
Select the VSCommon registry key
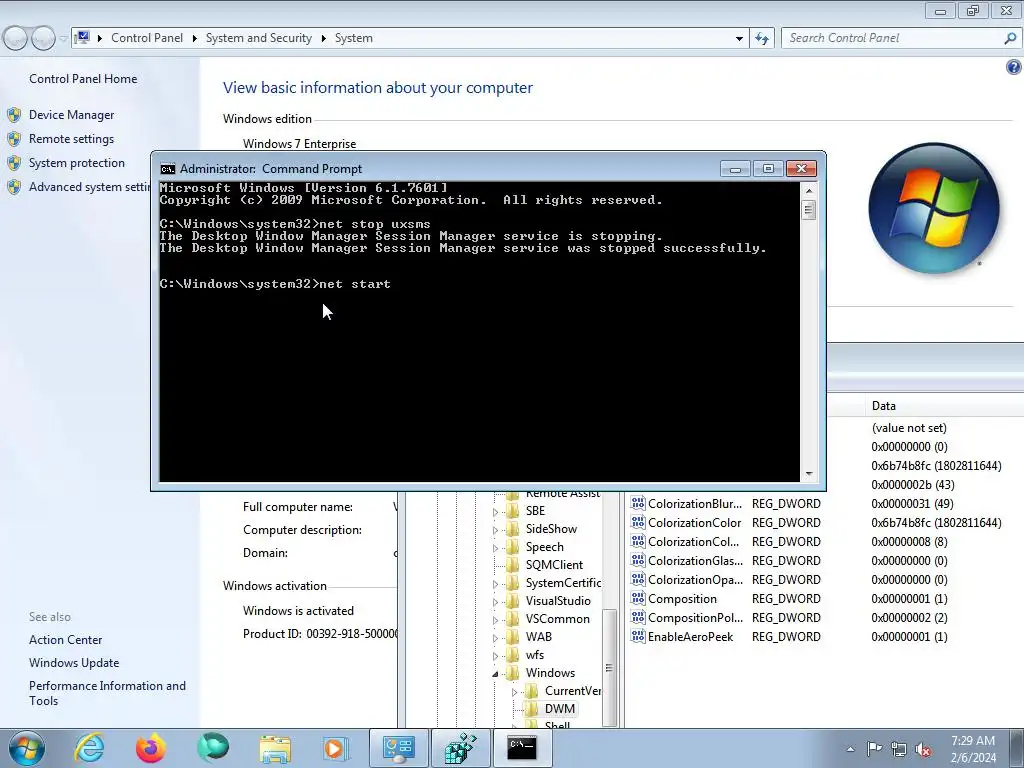(x=557, y=619)
